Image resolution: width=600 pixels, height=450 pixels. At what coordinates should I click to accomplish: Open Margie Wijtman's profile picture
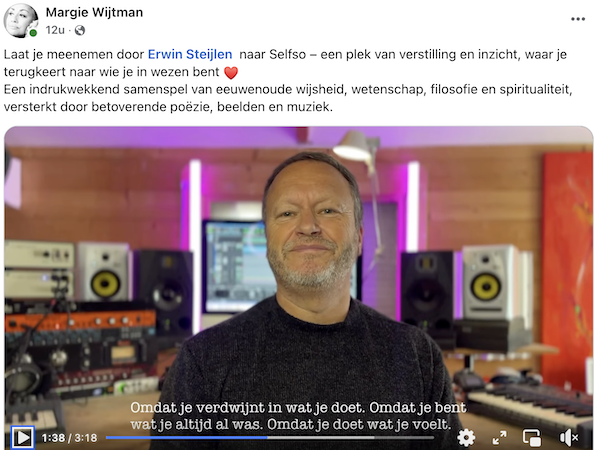pos(21,21)
